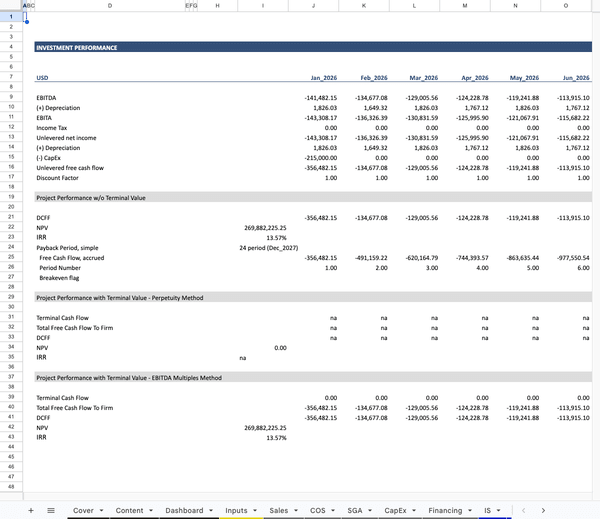Click the INVESTMENT PERFORMANCE title cell
The width and height of the screenshot is (600, 519).
click(77, 47)
